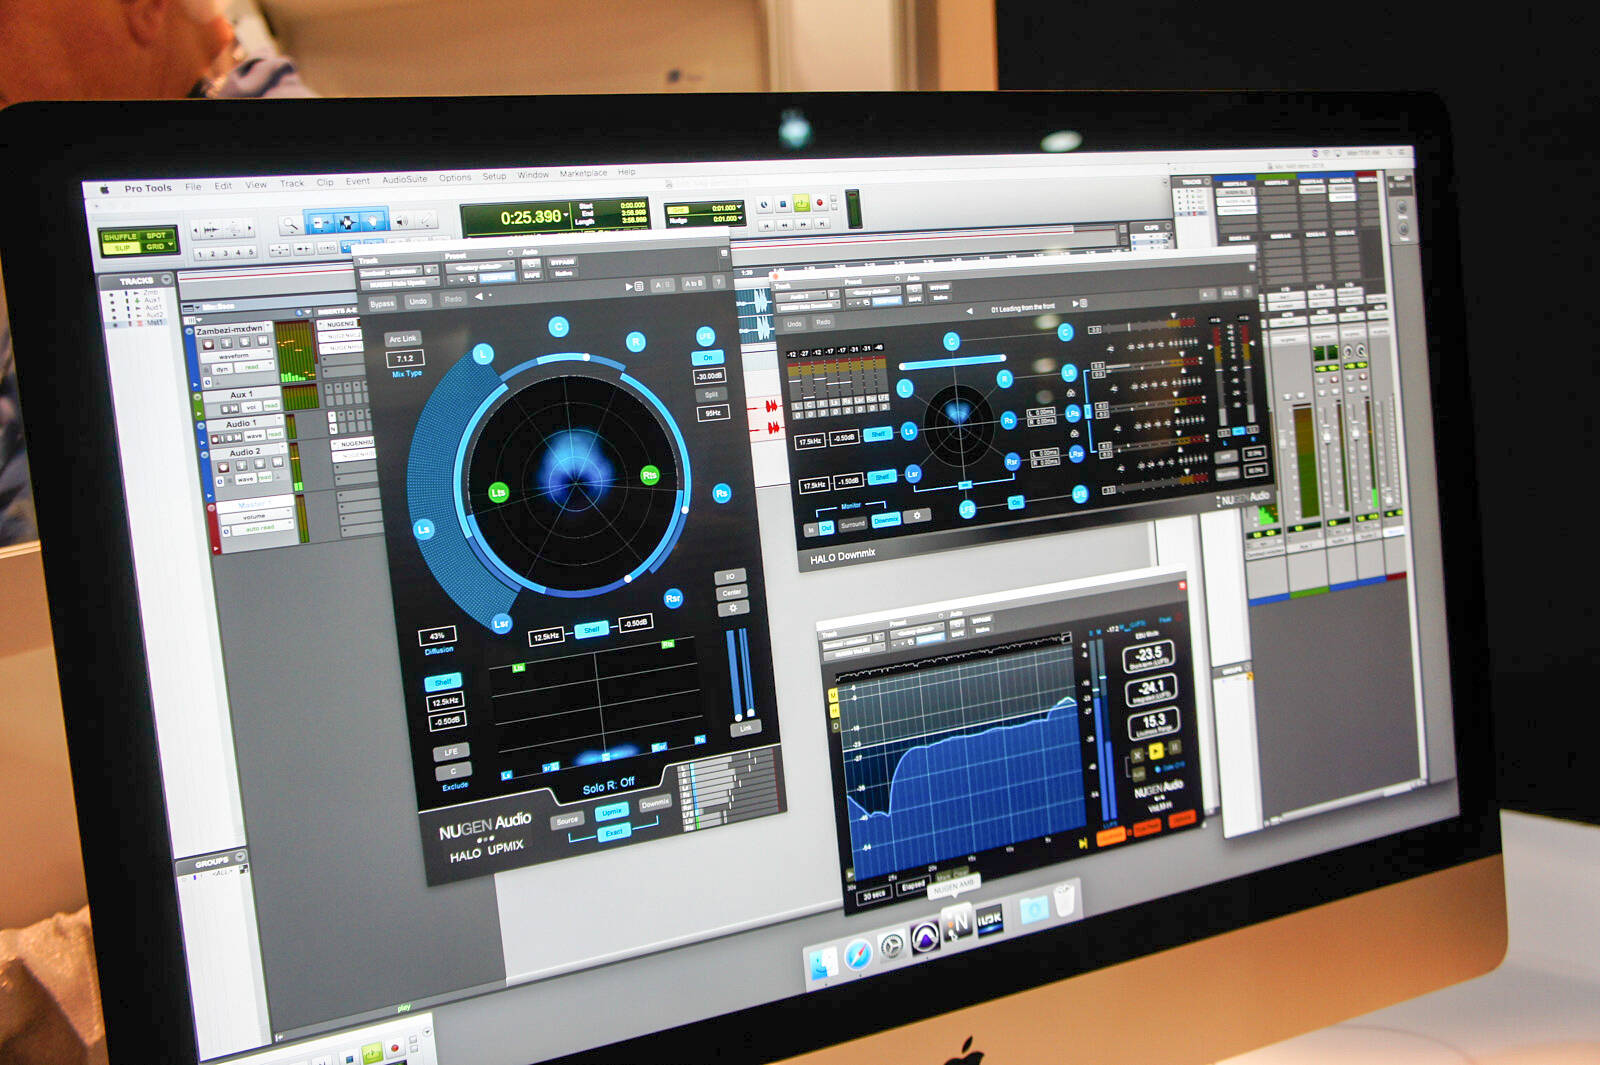The image size is (1600, 1065).
Task: Open the AudioSuite menu
Action: click(x=404, y=180)
